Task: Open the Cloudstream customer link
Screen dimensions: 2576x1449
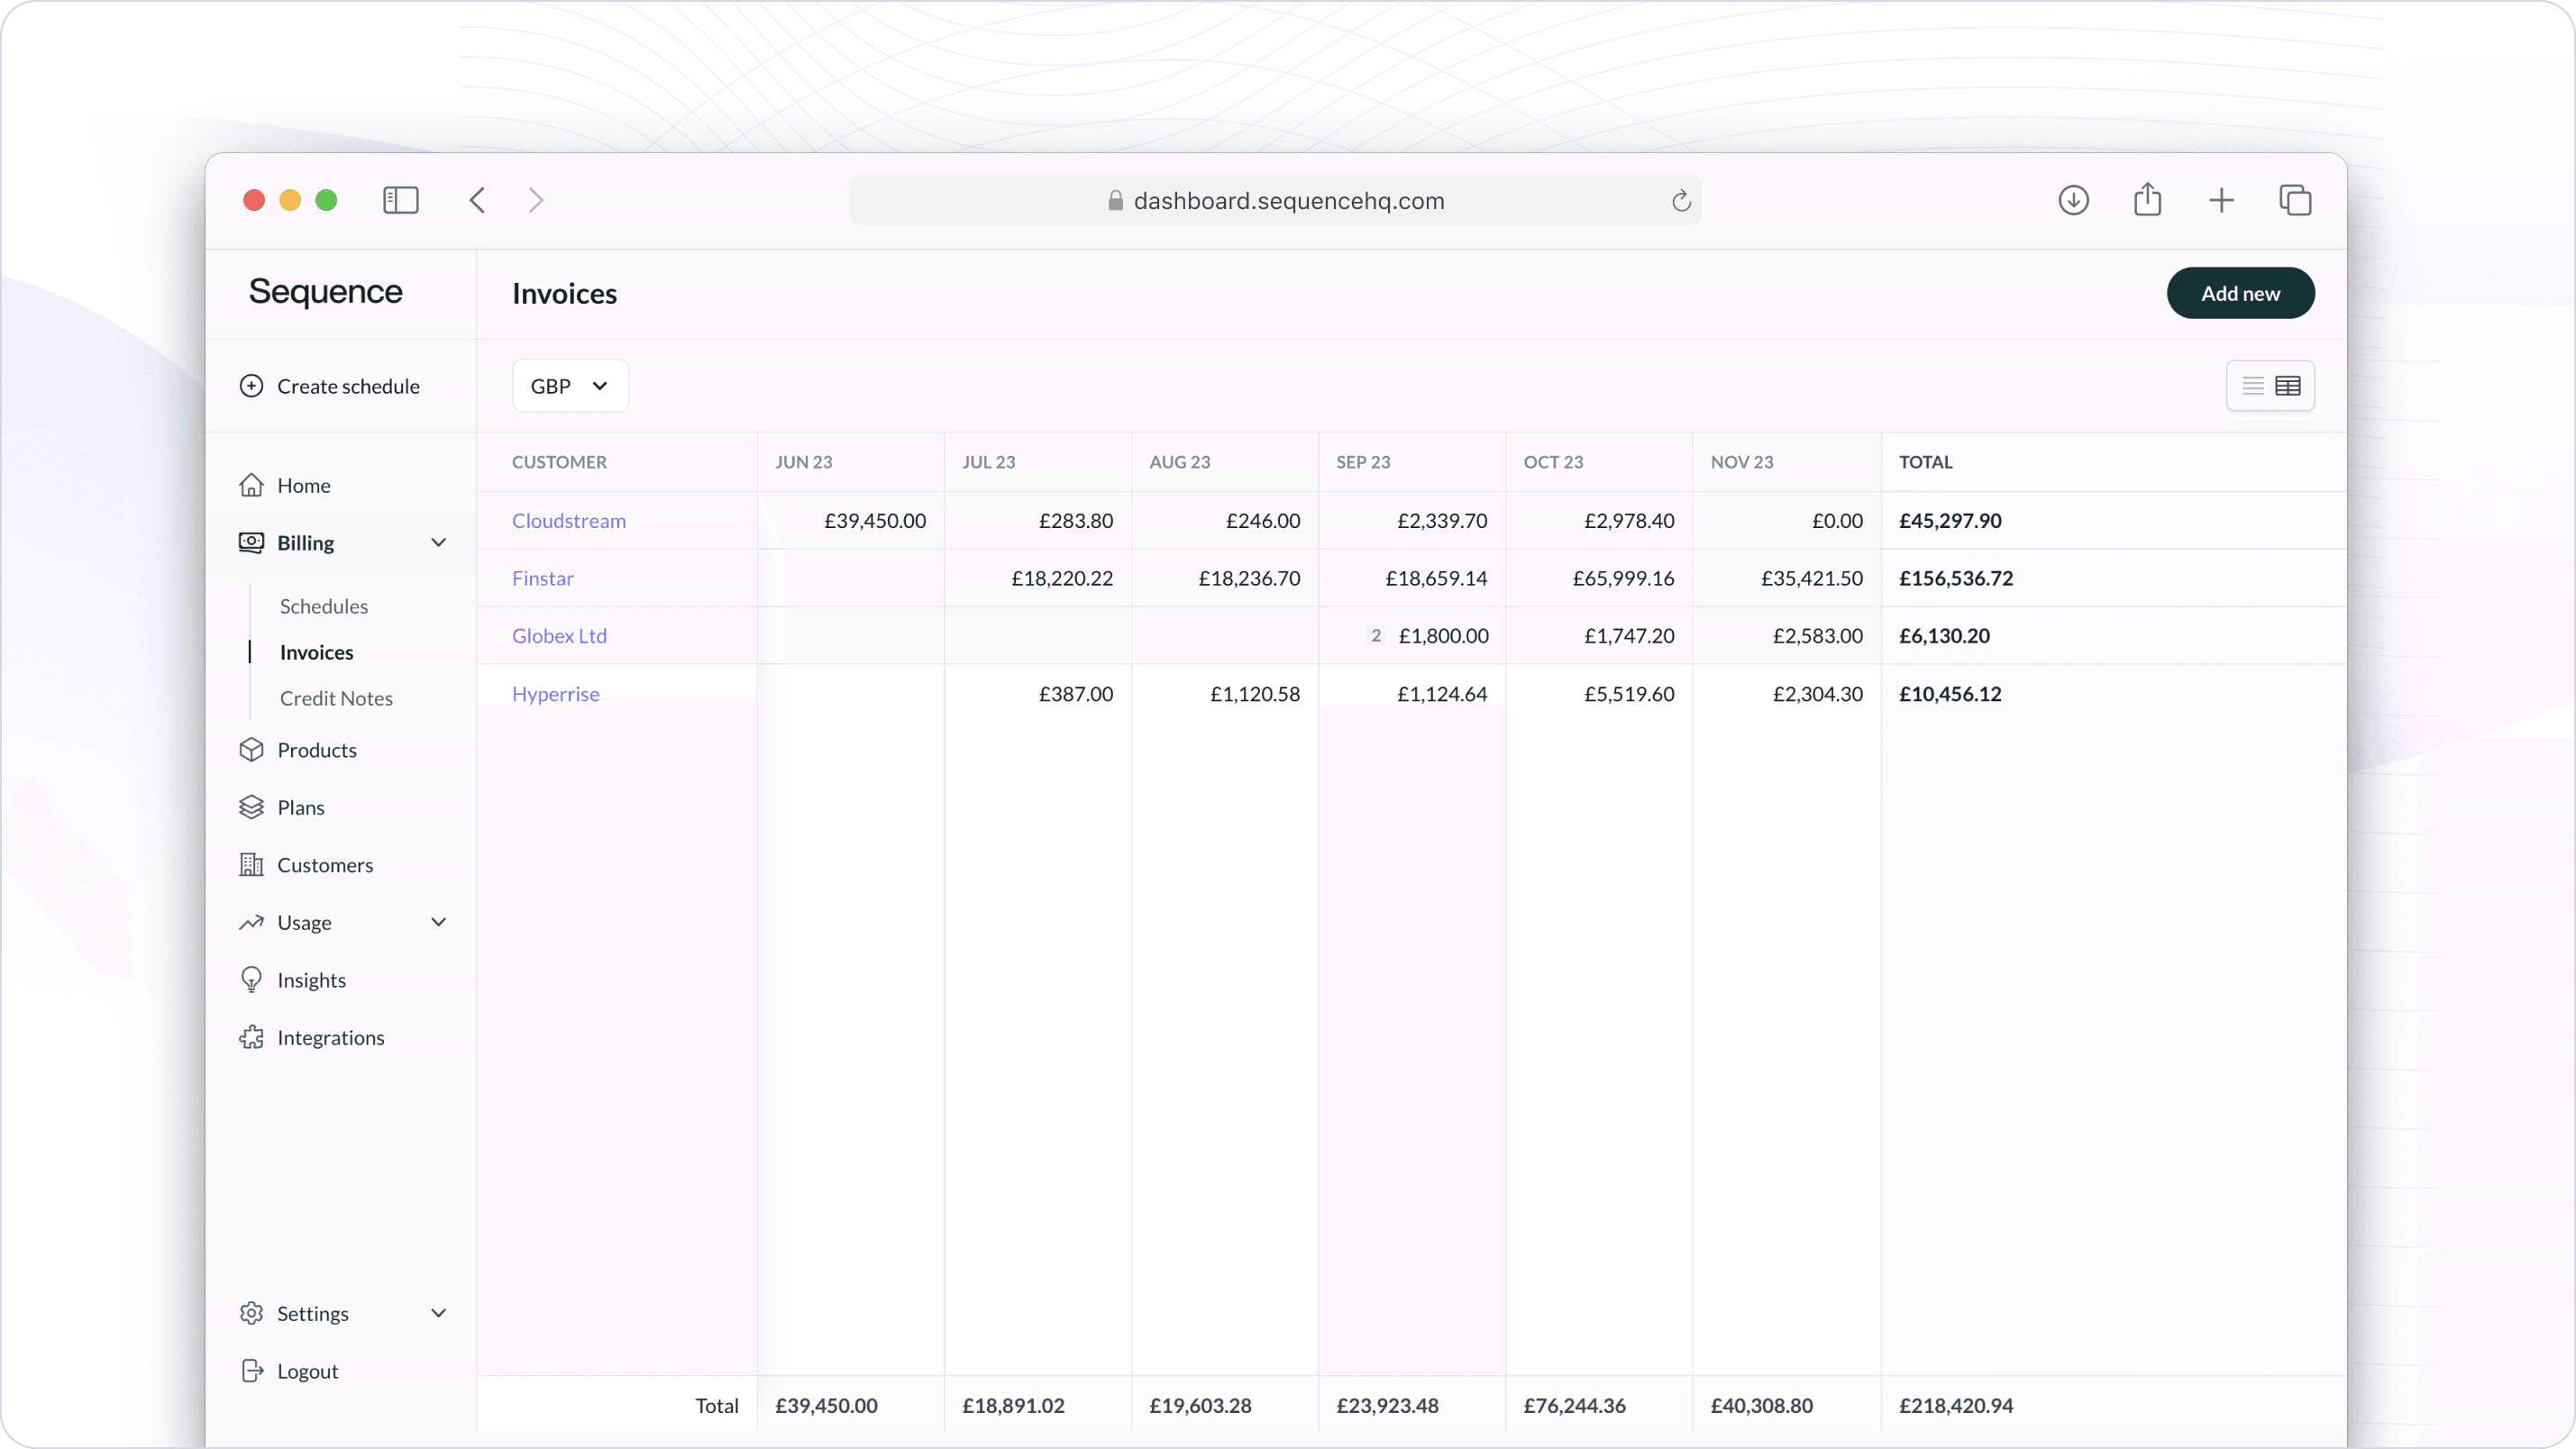Action: tap(569, 521)
